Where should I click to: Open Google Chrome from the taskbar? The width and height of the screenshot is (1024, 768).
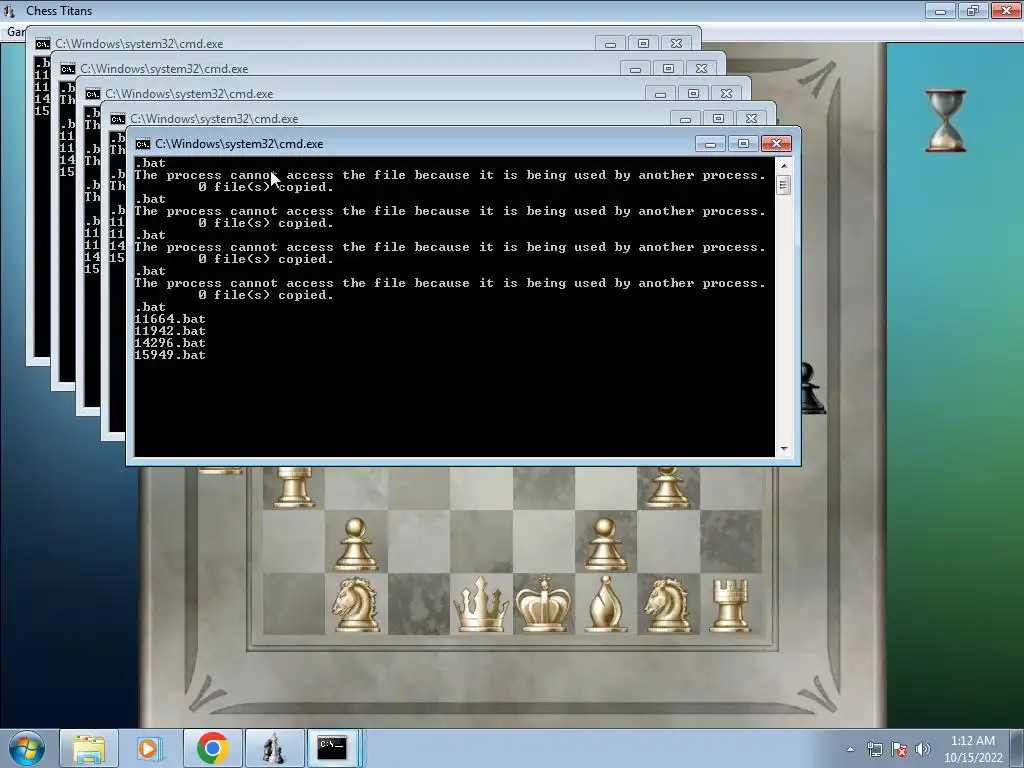[212, 748]
